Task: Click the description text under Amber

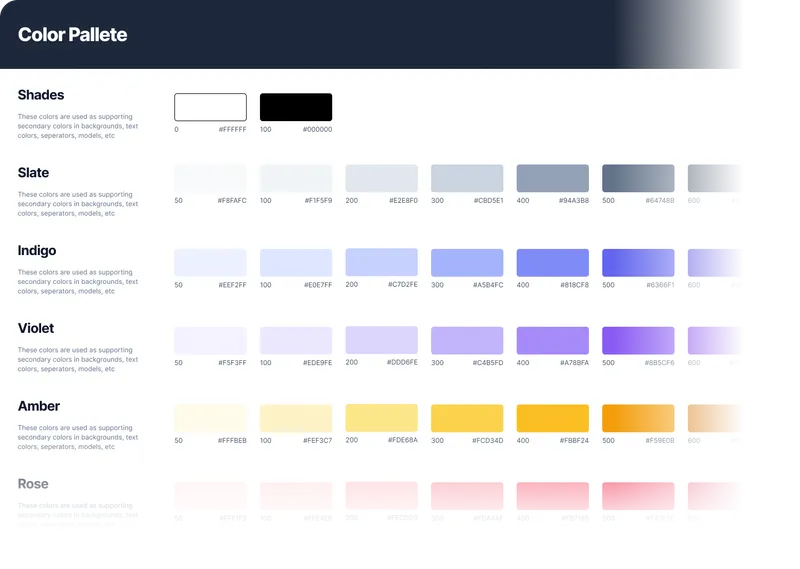Action: (78, 437)
